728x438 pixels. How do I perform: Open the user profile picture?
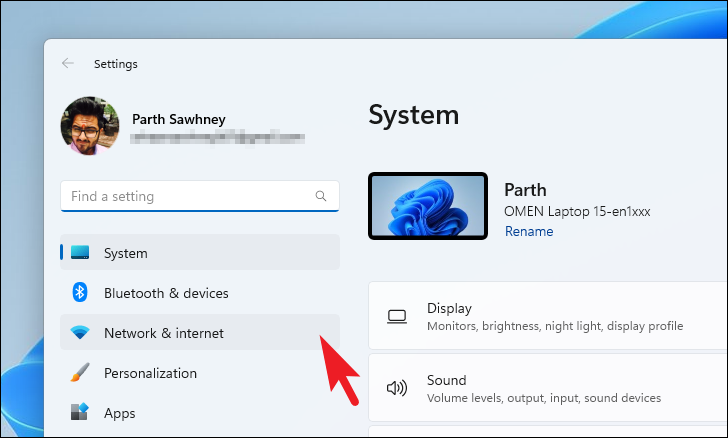pyautogui.click(x=90, y=126)
